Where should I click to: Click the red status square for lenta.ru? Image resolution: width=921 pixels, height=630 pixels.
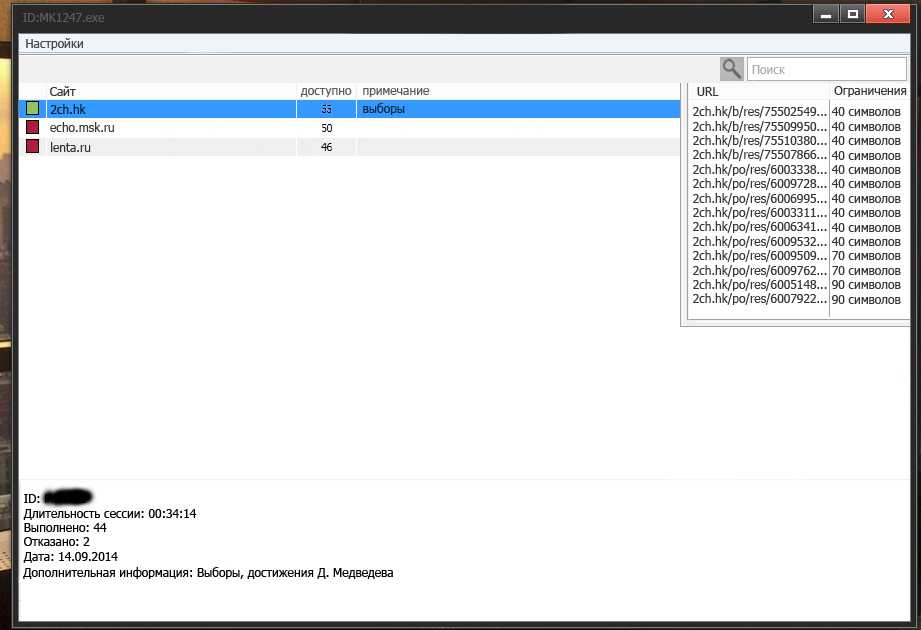(x=32, y=146)
